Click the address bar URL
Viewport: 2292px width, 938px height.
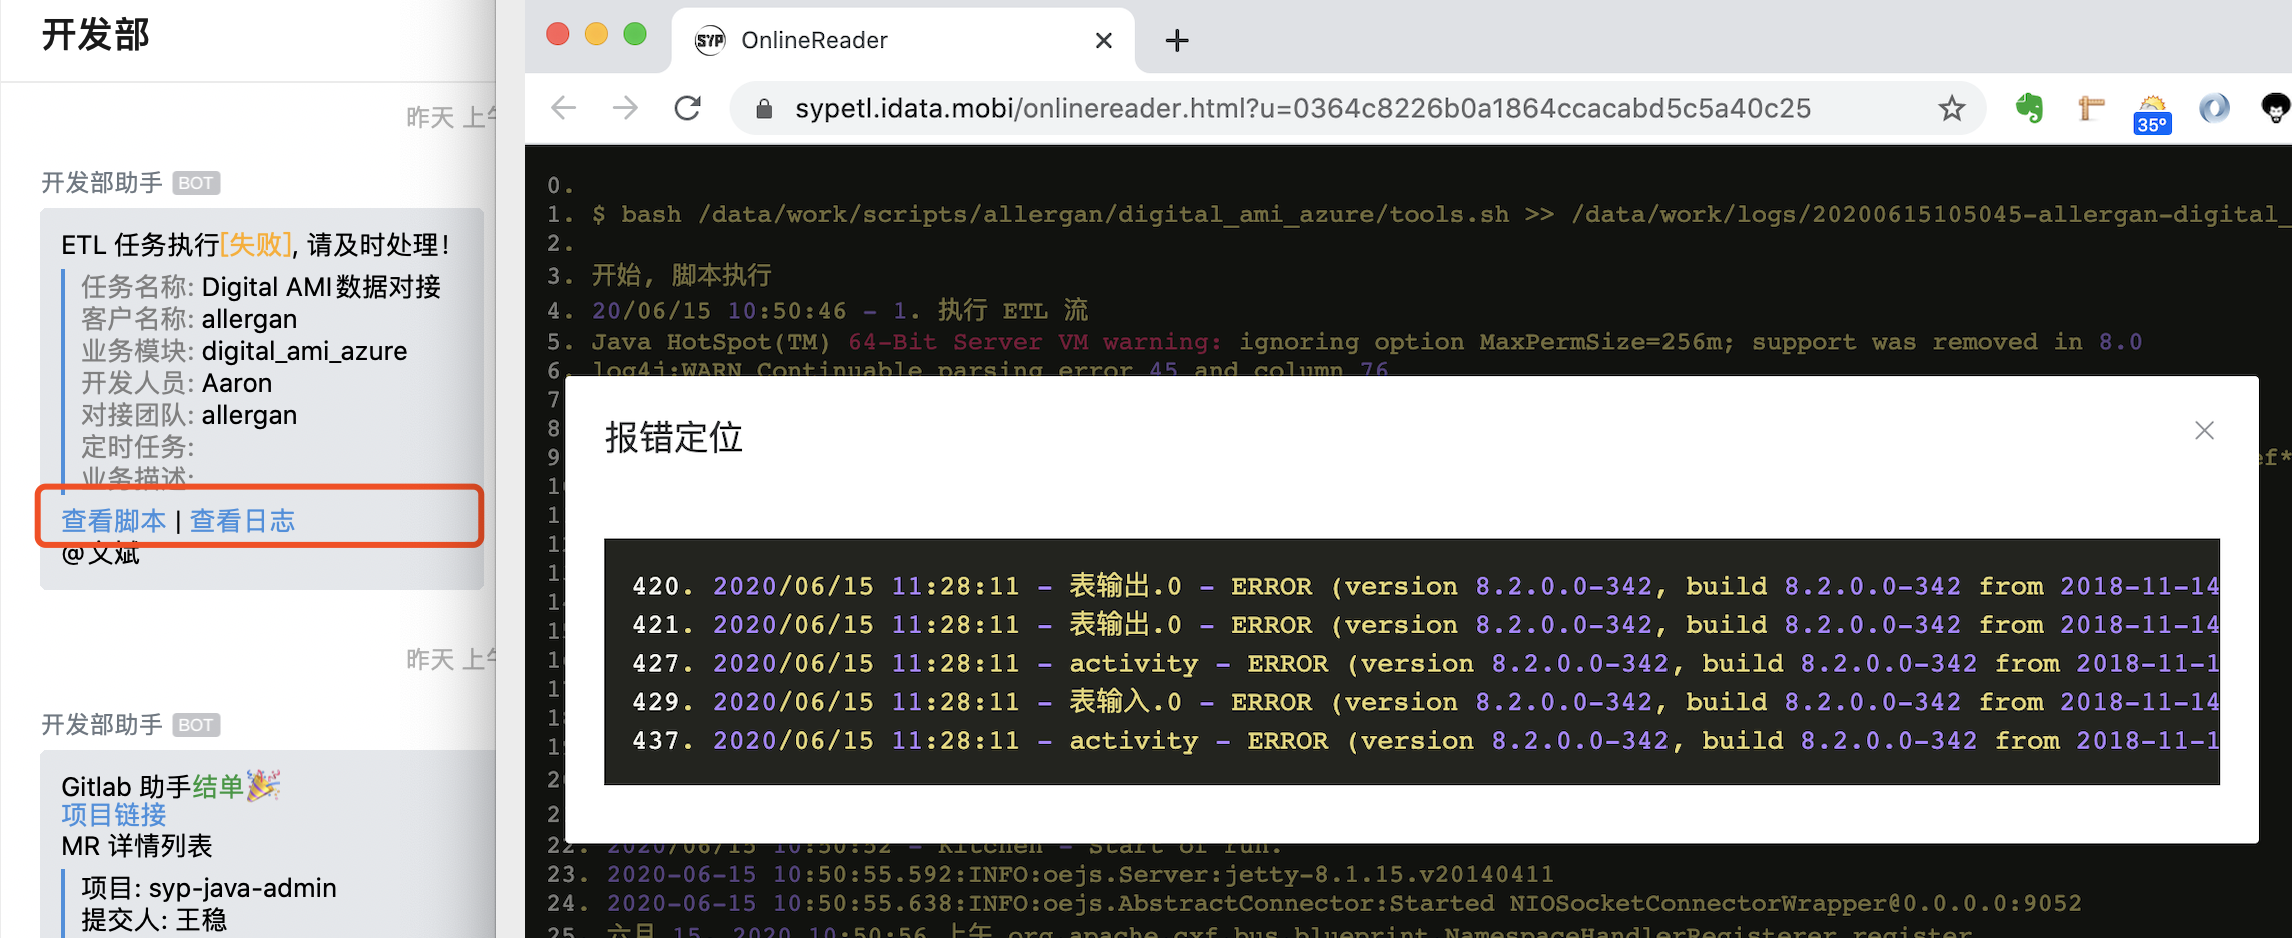(x=1302, y=108)
